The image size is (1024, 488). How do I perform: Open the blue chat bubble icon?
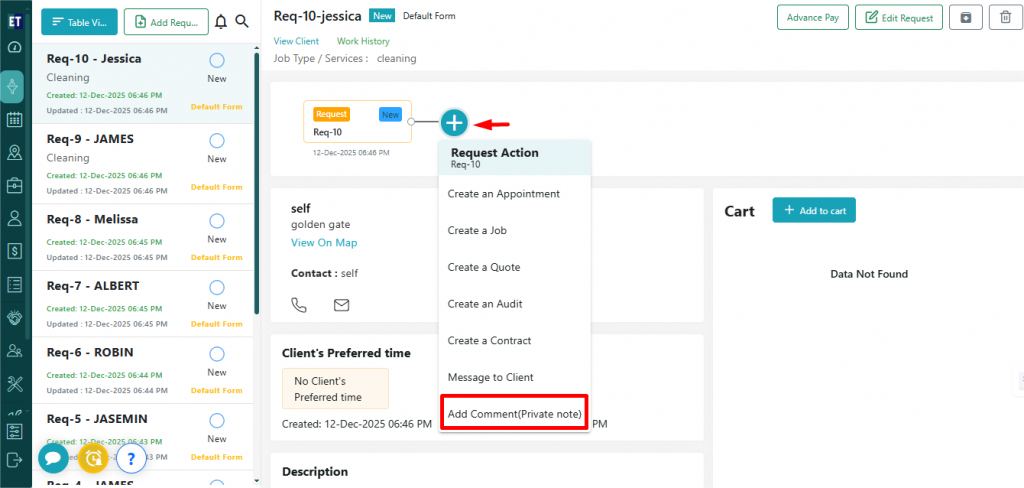coord(54,458)
